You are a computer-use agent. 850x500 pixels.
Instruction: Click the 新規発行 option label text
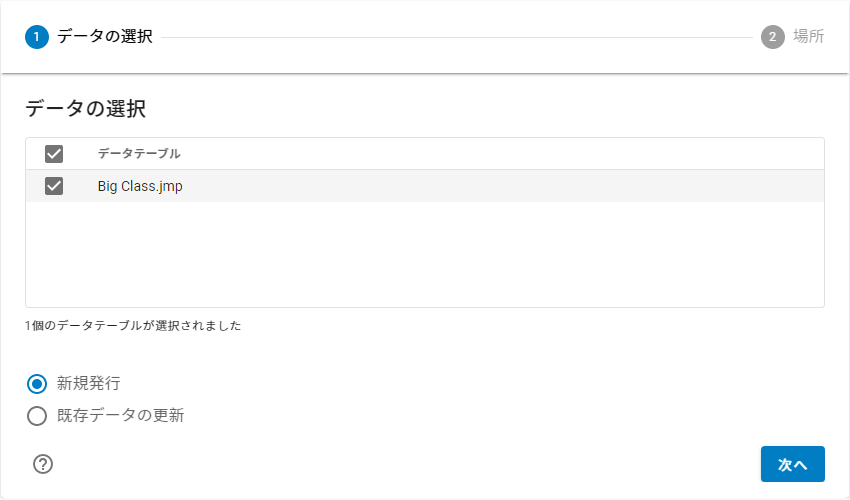point(89,383)
